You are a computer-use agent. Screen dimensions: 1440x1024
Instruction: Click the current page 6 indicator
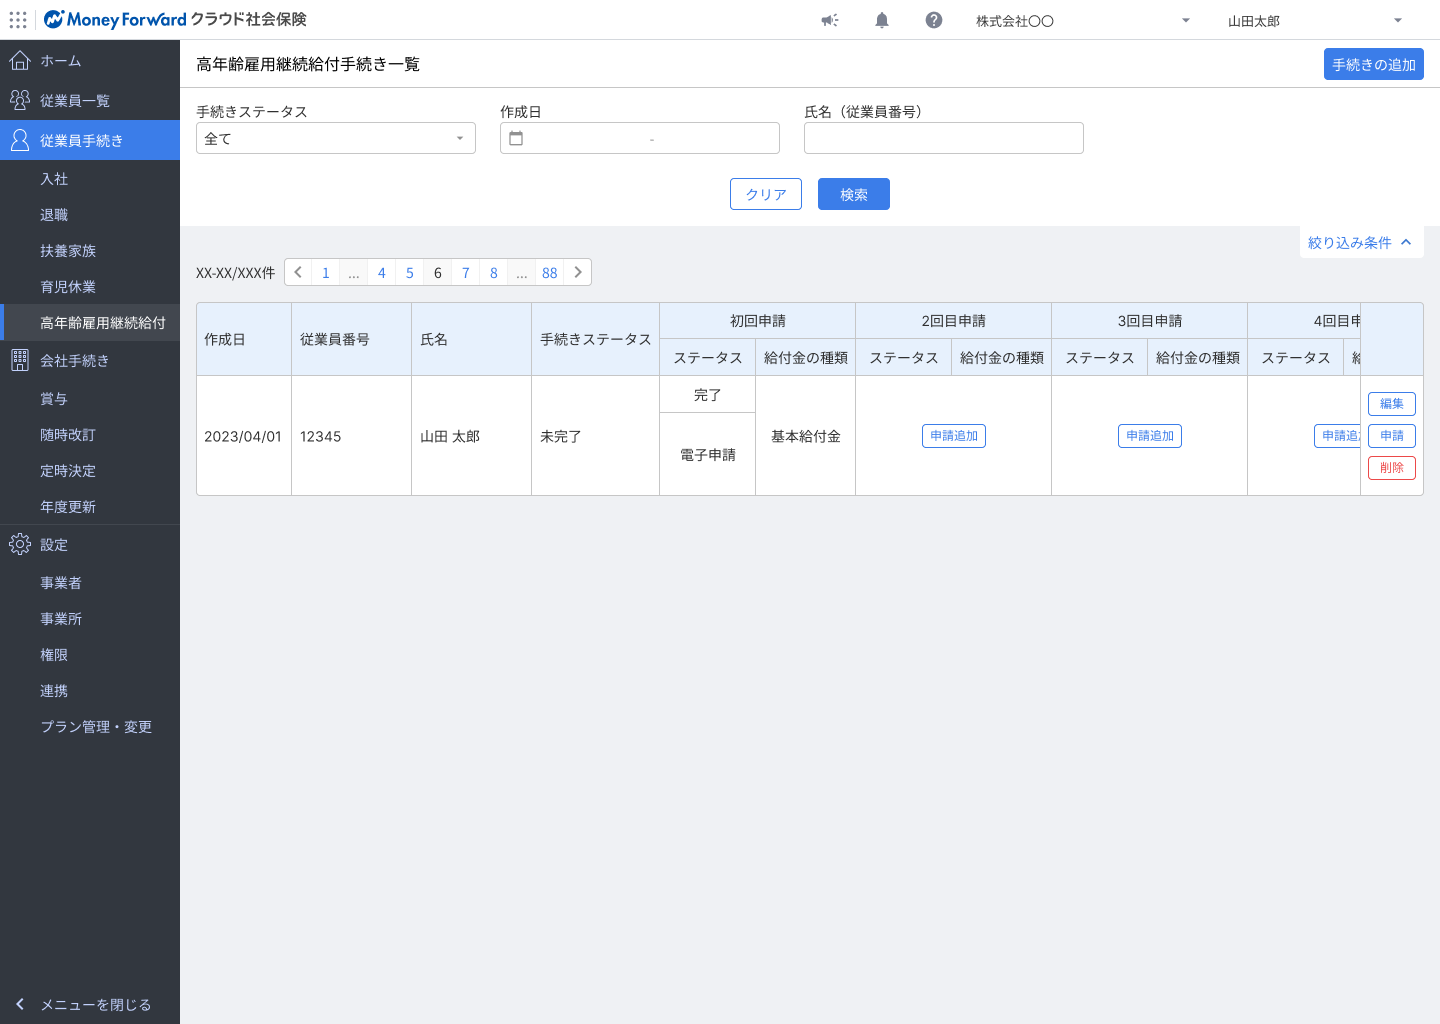438,272
